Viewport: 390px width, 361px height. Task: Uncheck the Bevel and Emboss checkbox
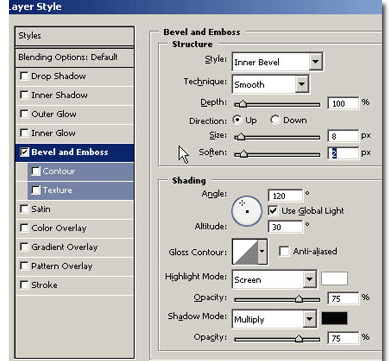(x=24, y=152)
